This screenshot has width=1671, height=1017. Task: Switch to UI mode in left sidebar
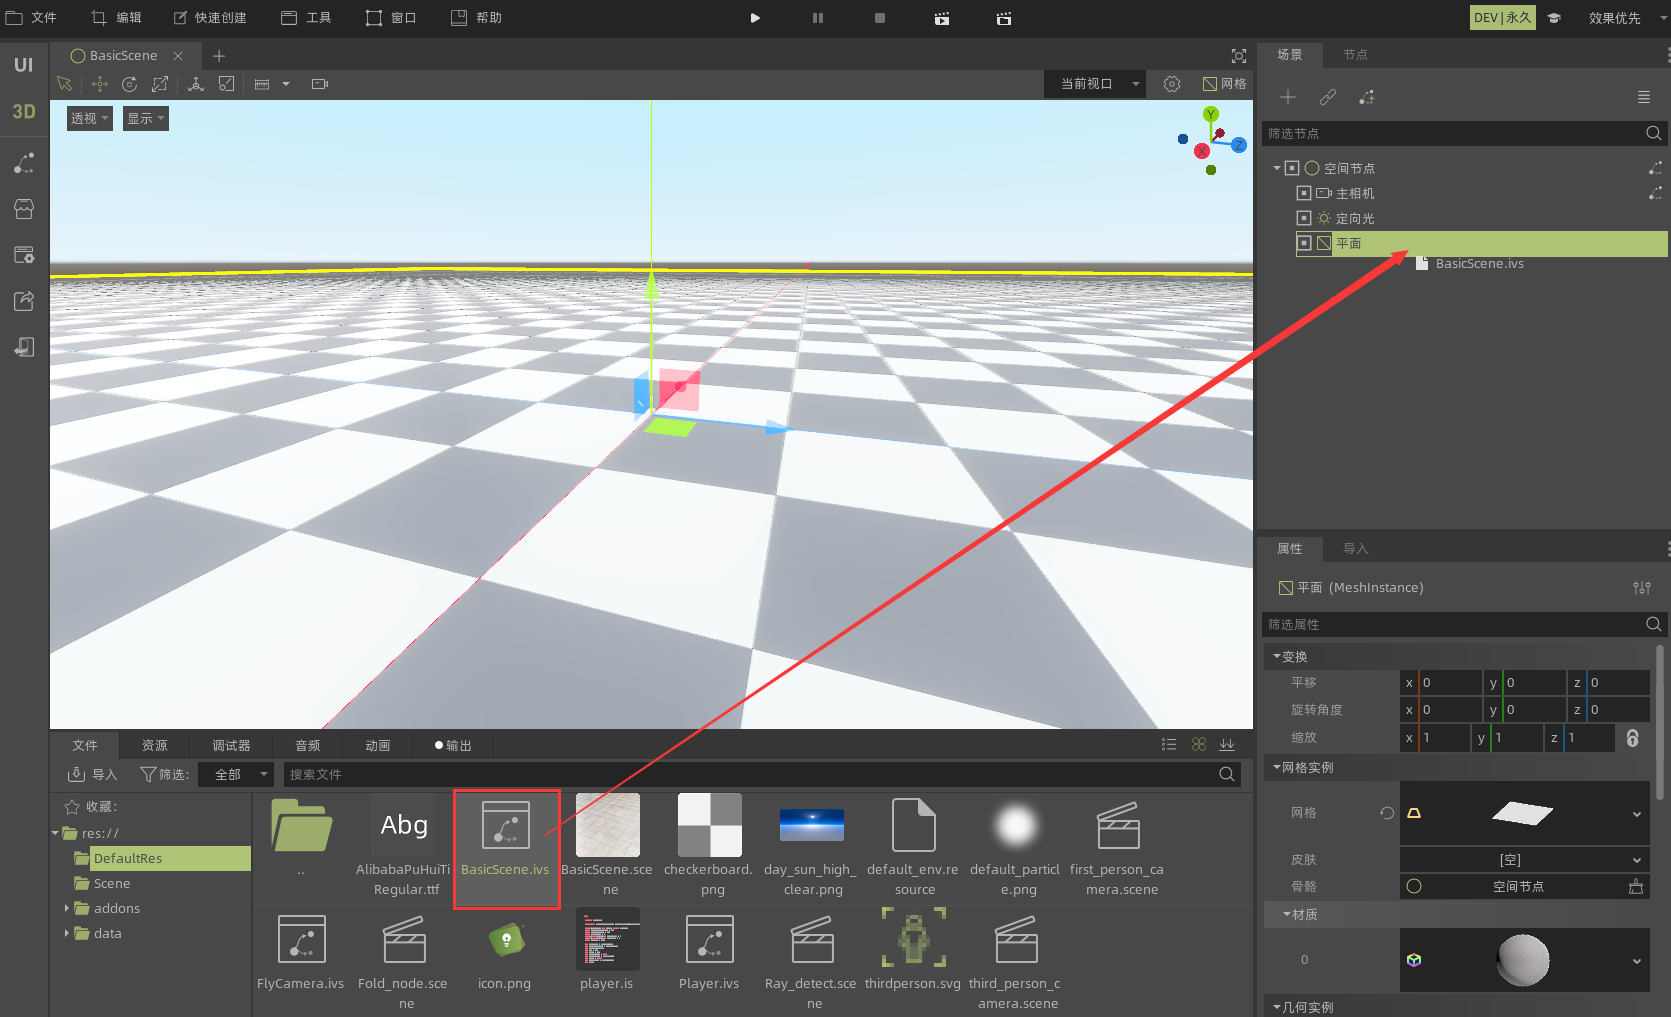pyautogui.click(x=24, y=65)
